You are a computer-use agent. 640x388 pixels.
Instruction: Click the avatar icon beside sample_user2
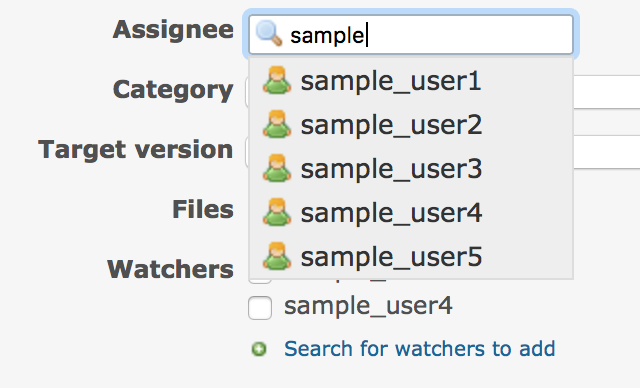click(277, 124)
